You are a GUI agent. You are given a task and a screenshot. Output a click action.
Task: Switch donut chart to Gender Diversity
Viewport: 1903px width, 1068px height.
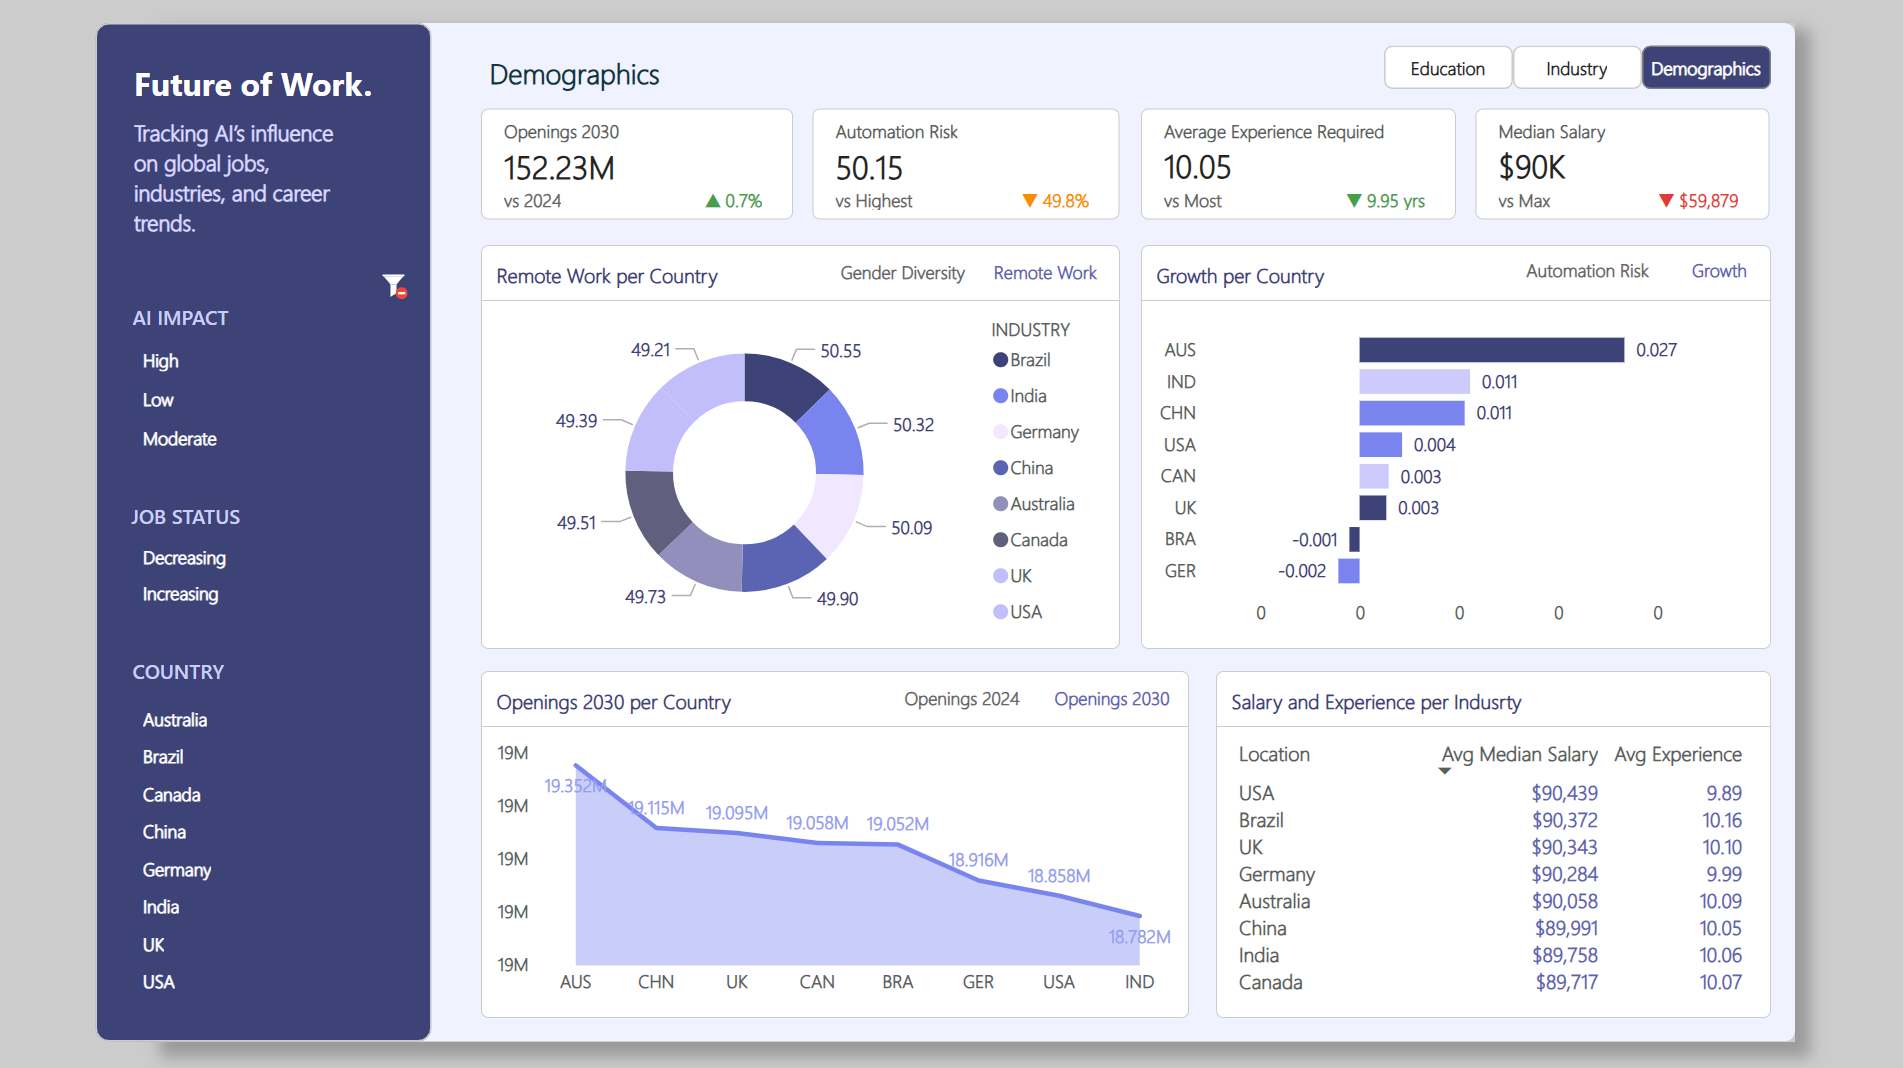pos(902,273)
